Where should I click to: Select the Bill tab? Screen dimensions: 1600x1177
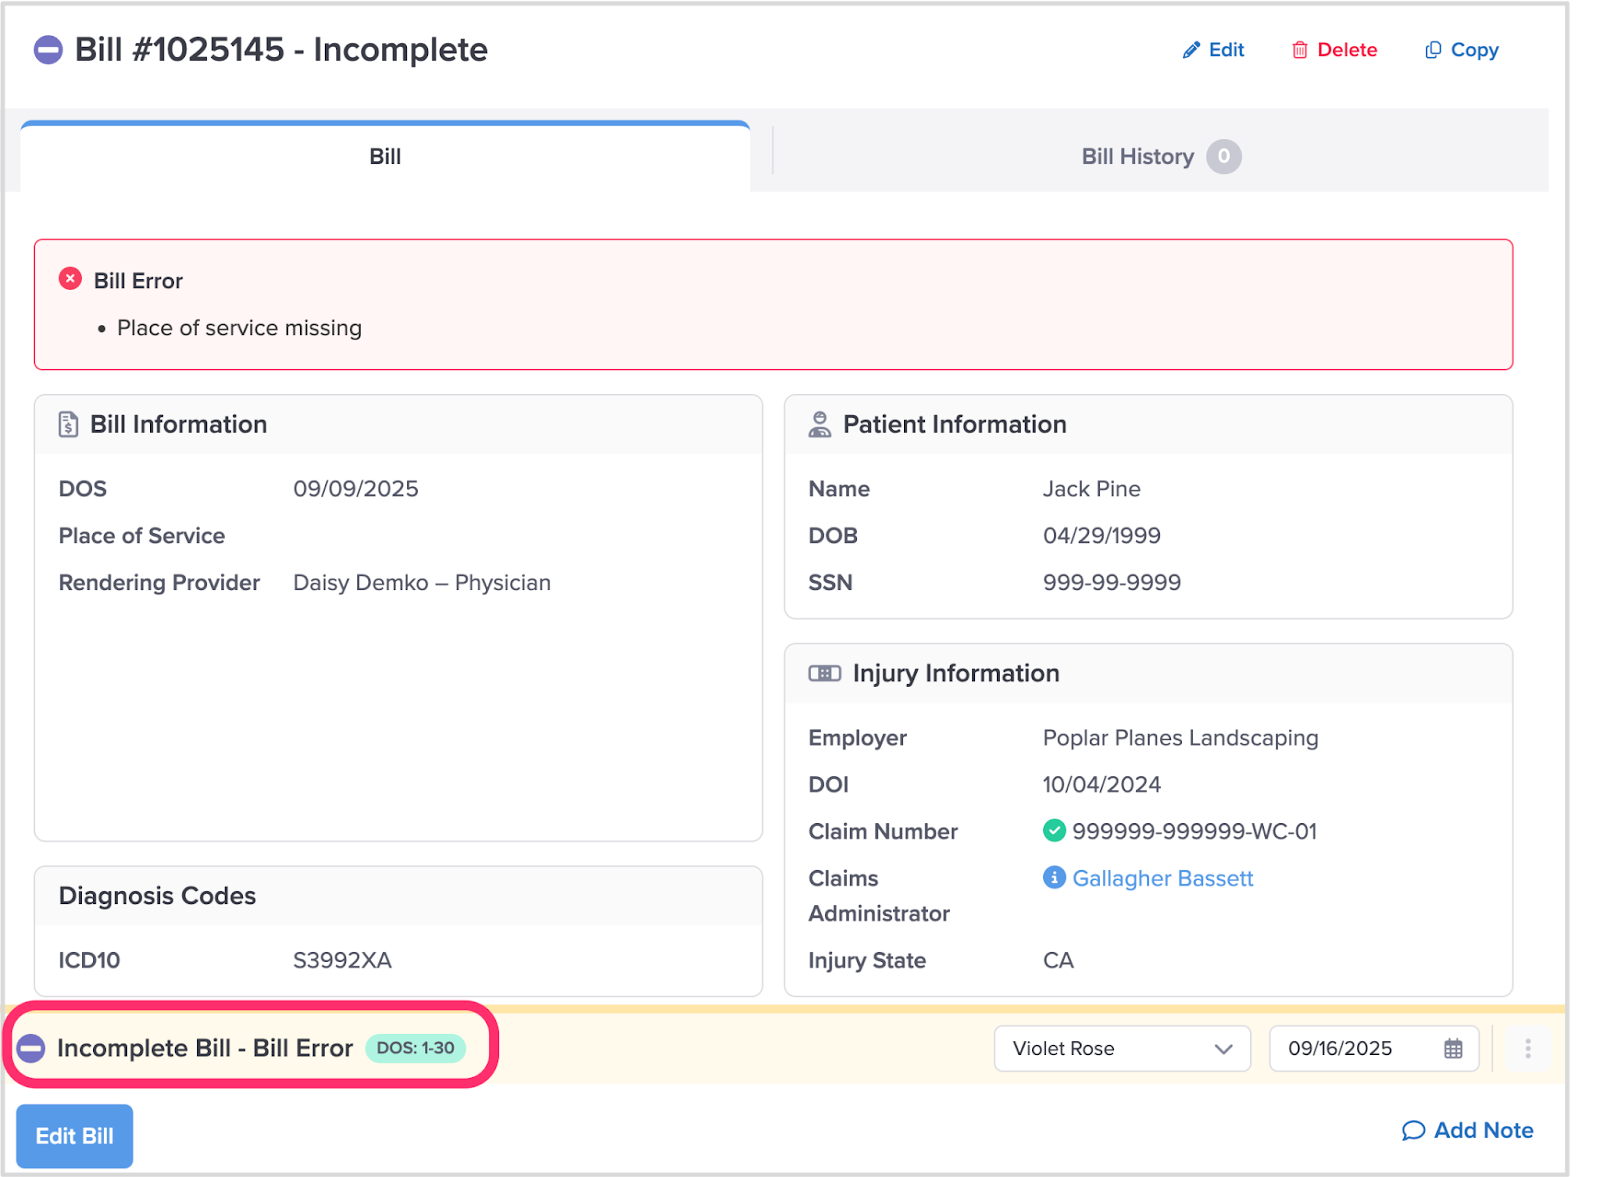click(x=385, y=157)
